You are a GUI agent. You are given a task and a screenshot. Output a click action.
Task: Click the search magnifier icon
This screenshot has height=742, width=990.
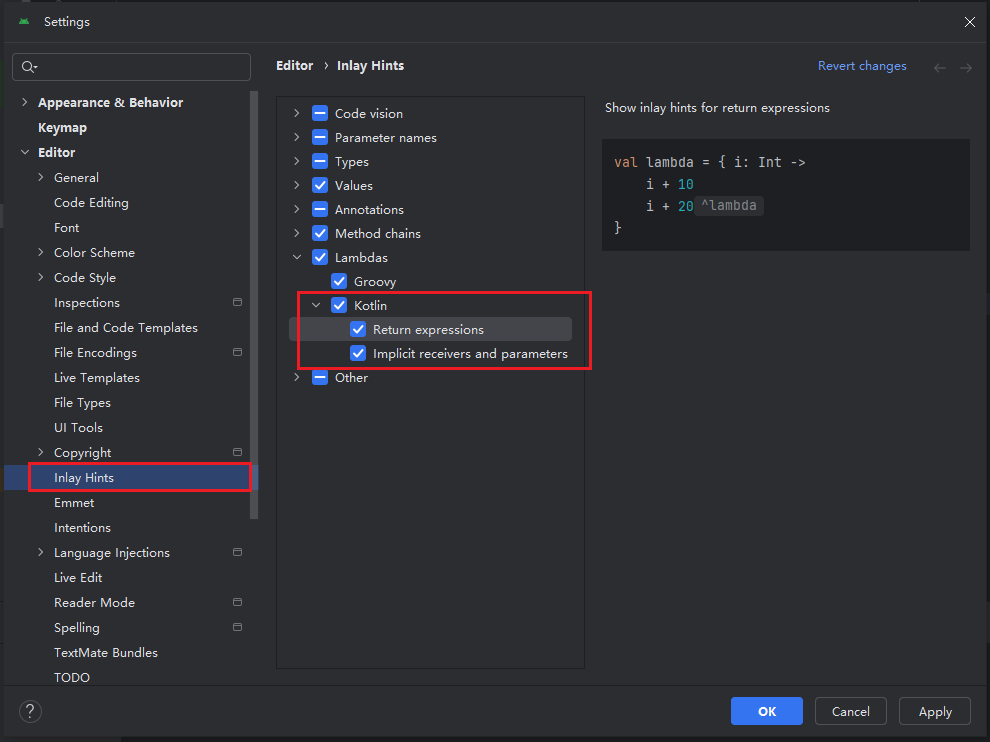[29, 67]
